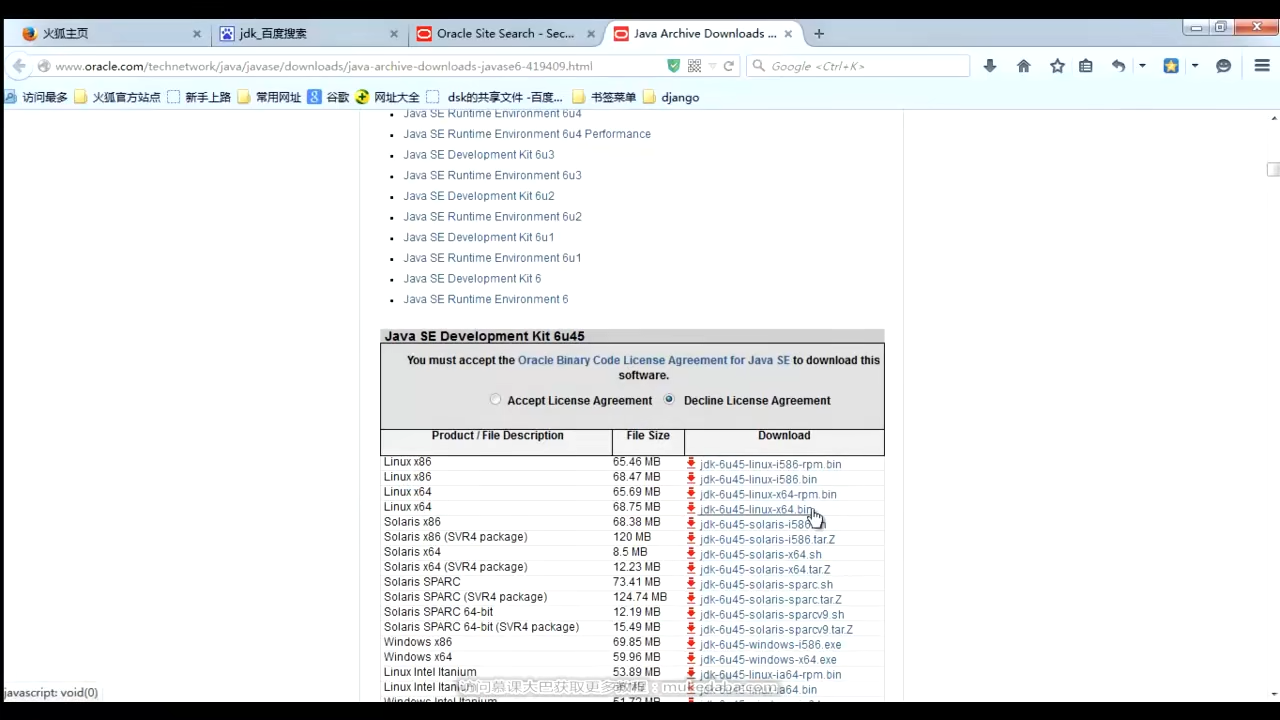The width and height of the screenshot is (1280, 720).
Task: Open the address bar history dropdown arrow
Action: 712,66
